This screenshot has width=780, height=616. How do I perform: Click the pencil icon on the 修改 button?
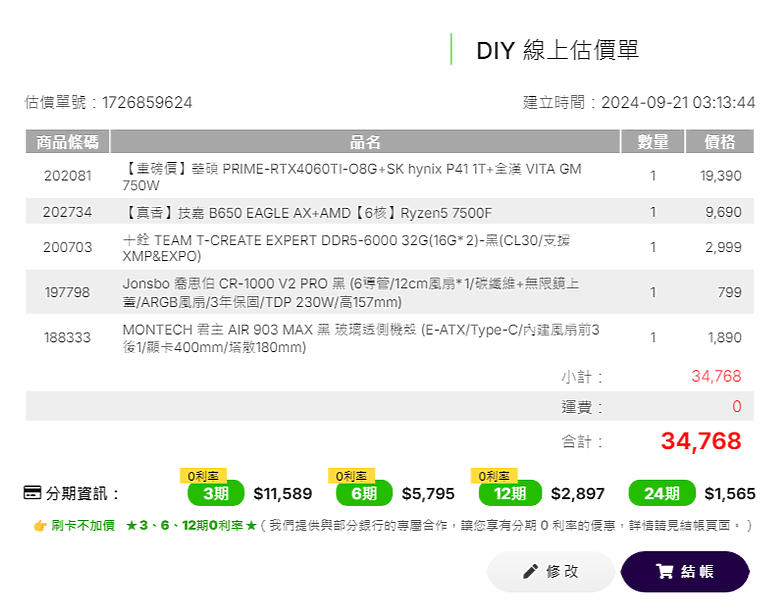pyautogui.click(x=530, y=571)
